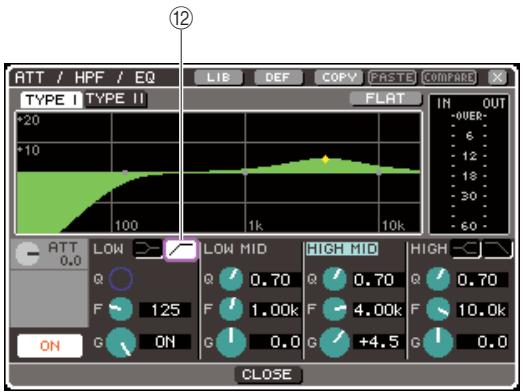Click the LOW band G knob
Viewport: 523px width, 392px height.
pyautogui.click(x=121, y=343)
